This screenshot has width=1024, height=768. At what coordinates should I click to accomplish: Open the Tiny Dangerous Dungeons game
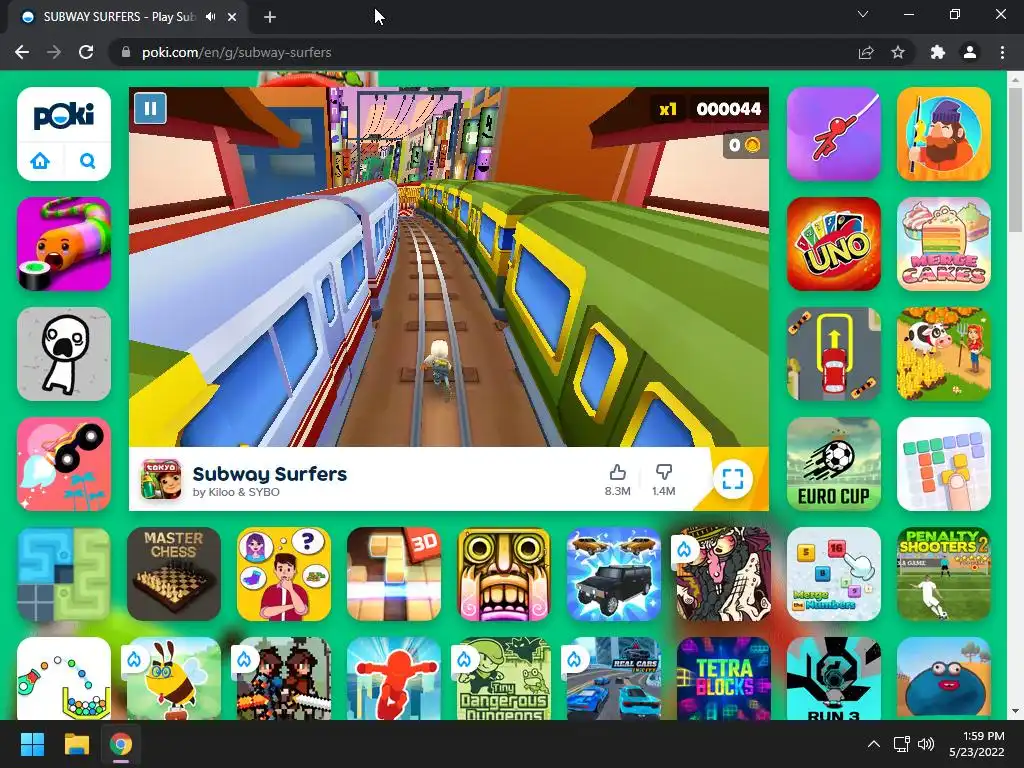[504, 679]
